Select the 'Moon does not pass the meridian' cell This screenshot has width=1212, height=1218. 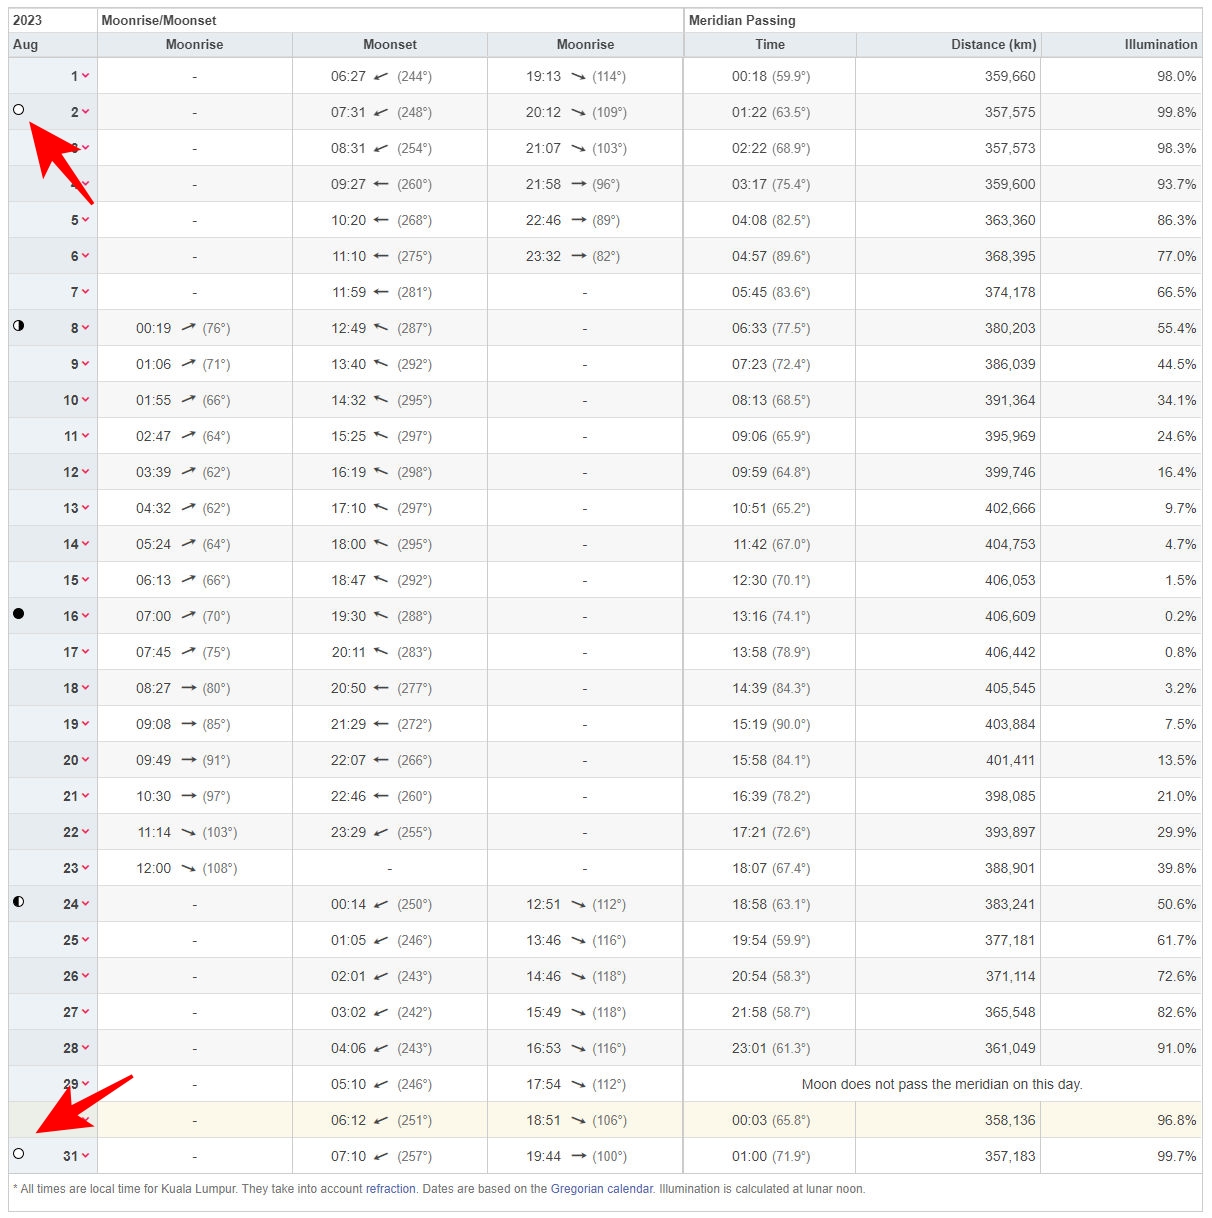941,1084
